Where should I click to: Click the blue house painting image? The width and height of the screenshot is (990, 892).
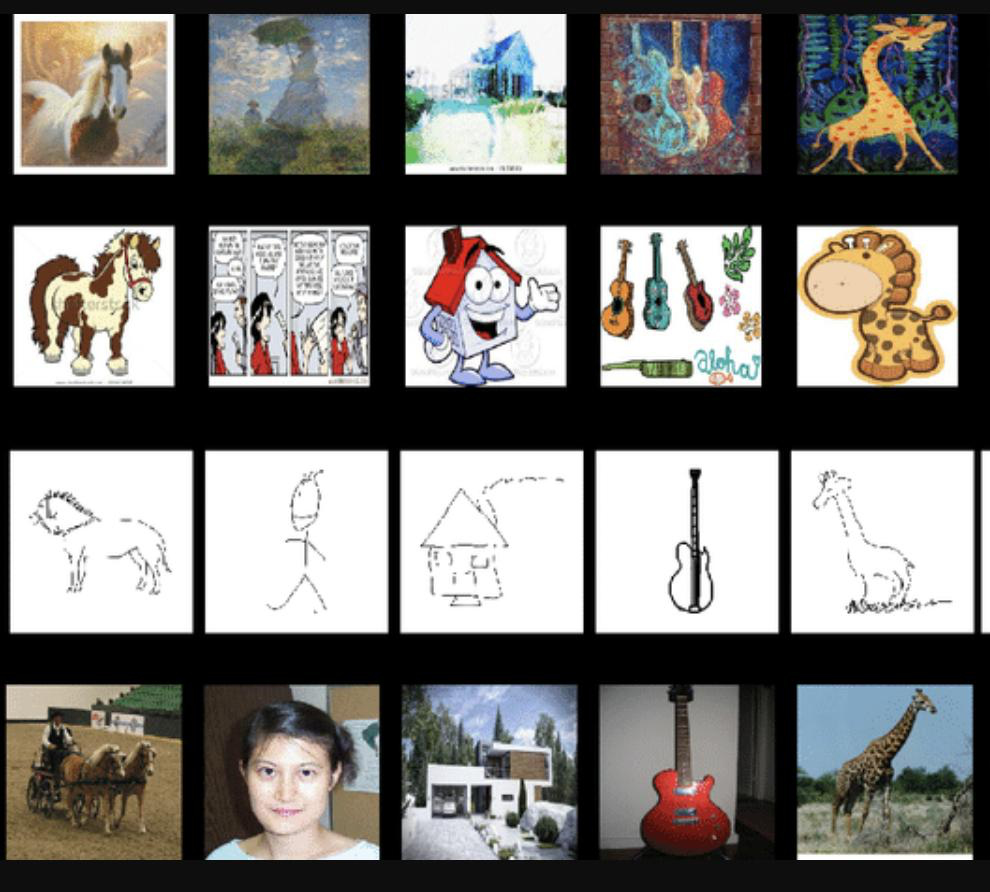(486, 94)
